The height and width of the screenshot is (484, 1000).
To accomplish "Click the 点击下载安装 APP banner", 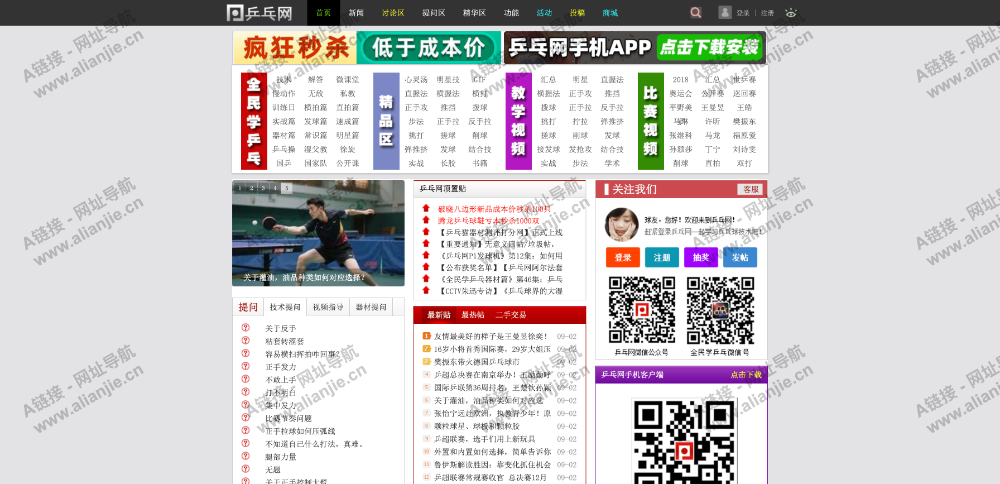I will pos(635,48).
